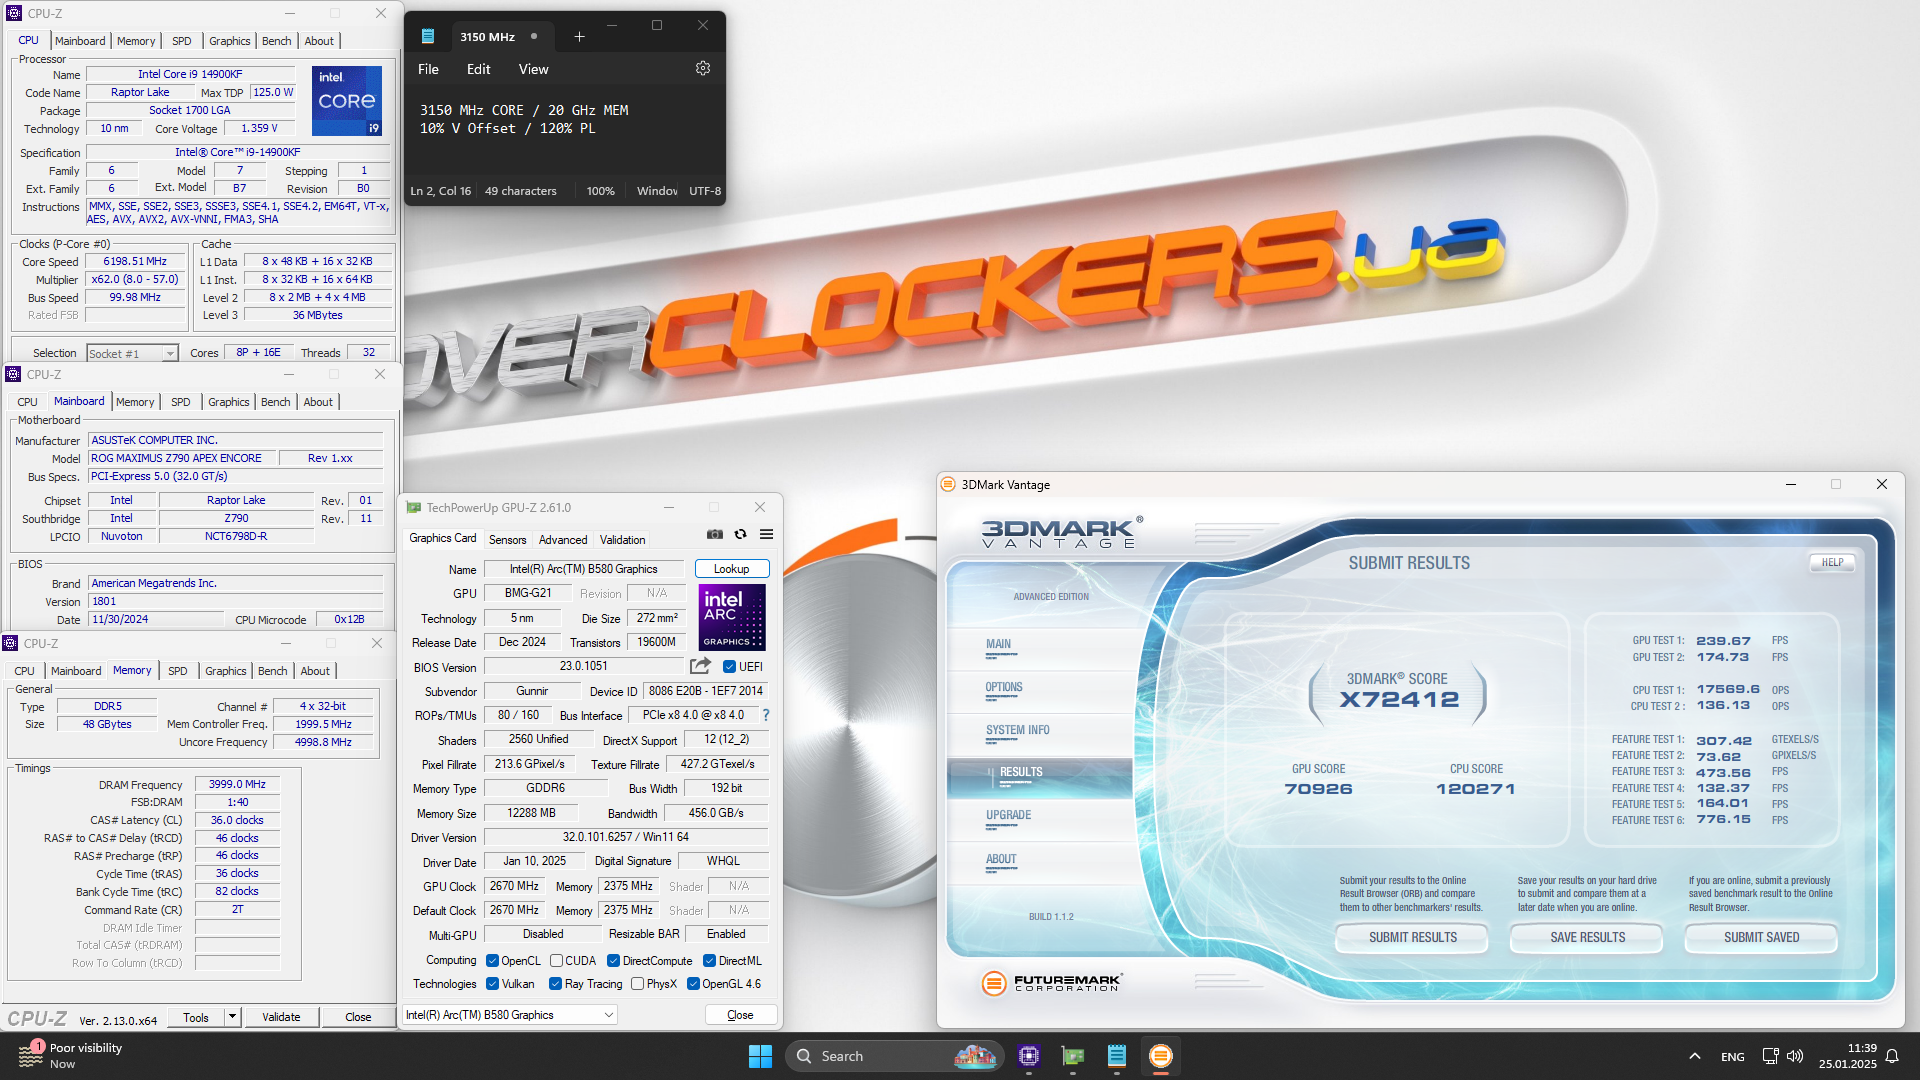Open OPTIONS in the 3DMark sidebar
Screen dimensions: 1920x1080
click(1003, 688)
